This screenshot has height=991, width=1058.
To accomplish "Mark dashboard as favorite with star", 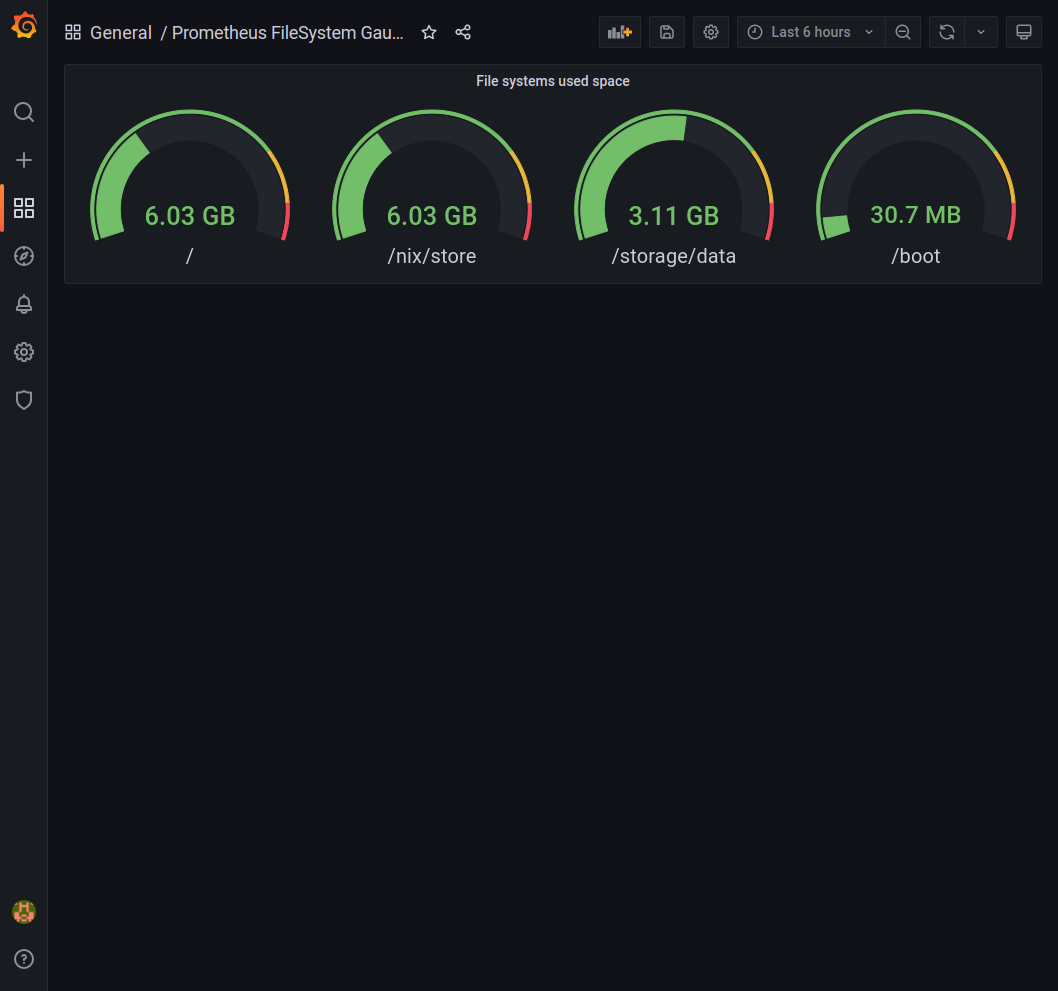I will click(428, 32).
